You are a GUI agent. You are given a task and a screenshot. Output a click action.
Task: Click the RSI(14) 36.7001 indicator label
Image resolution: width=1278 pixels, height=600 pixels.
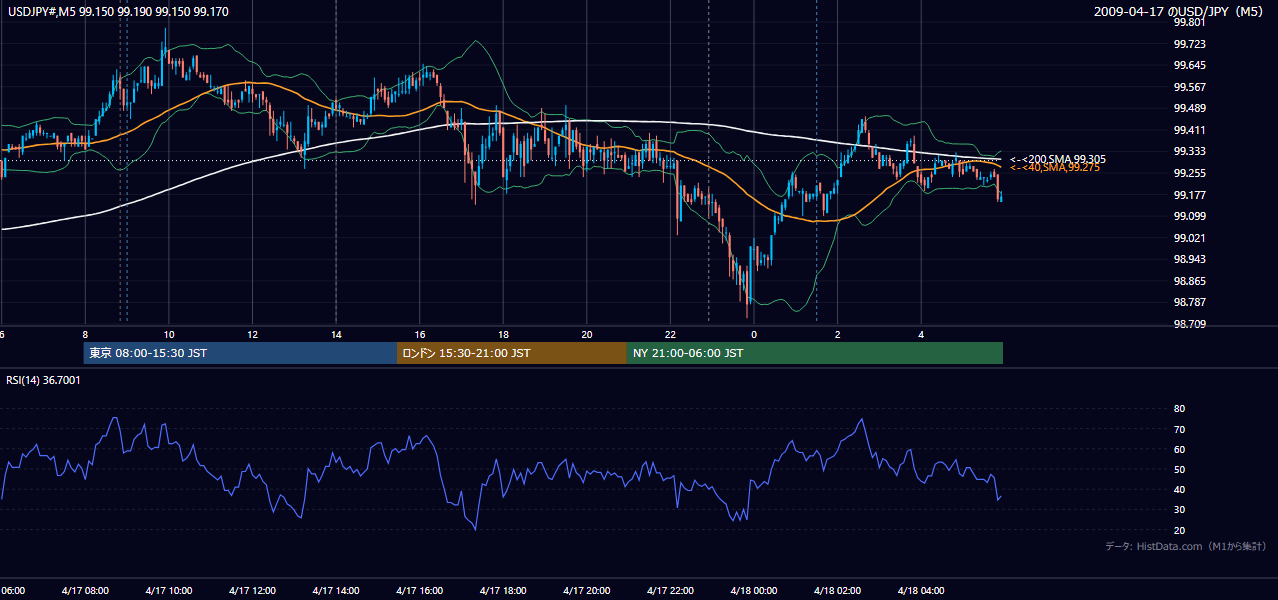click(44, 380)
